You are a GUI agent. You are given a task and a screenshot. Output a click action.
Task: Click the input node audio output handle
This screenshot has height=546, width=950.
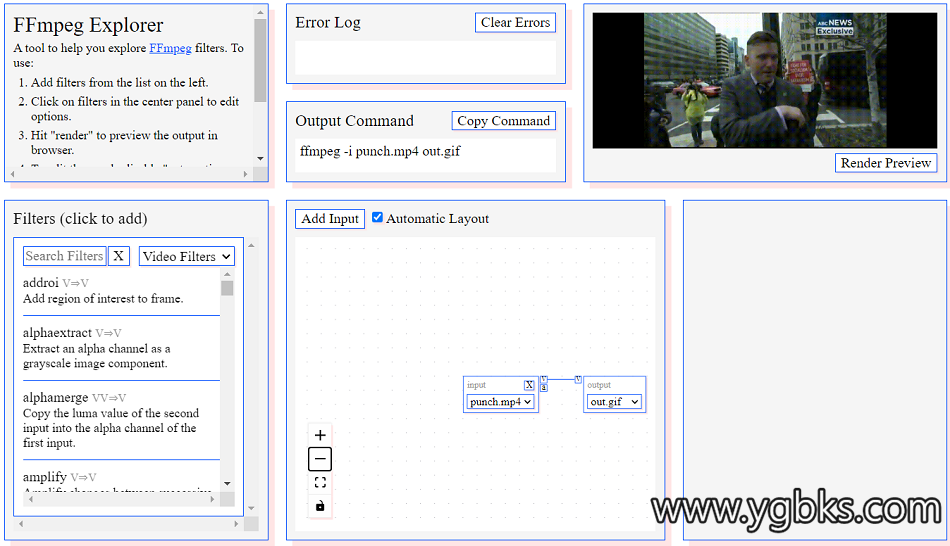coord(544,387)
